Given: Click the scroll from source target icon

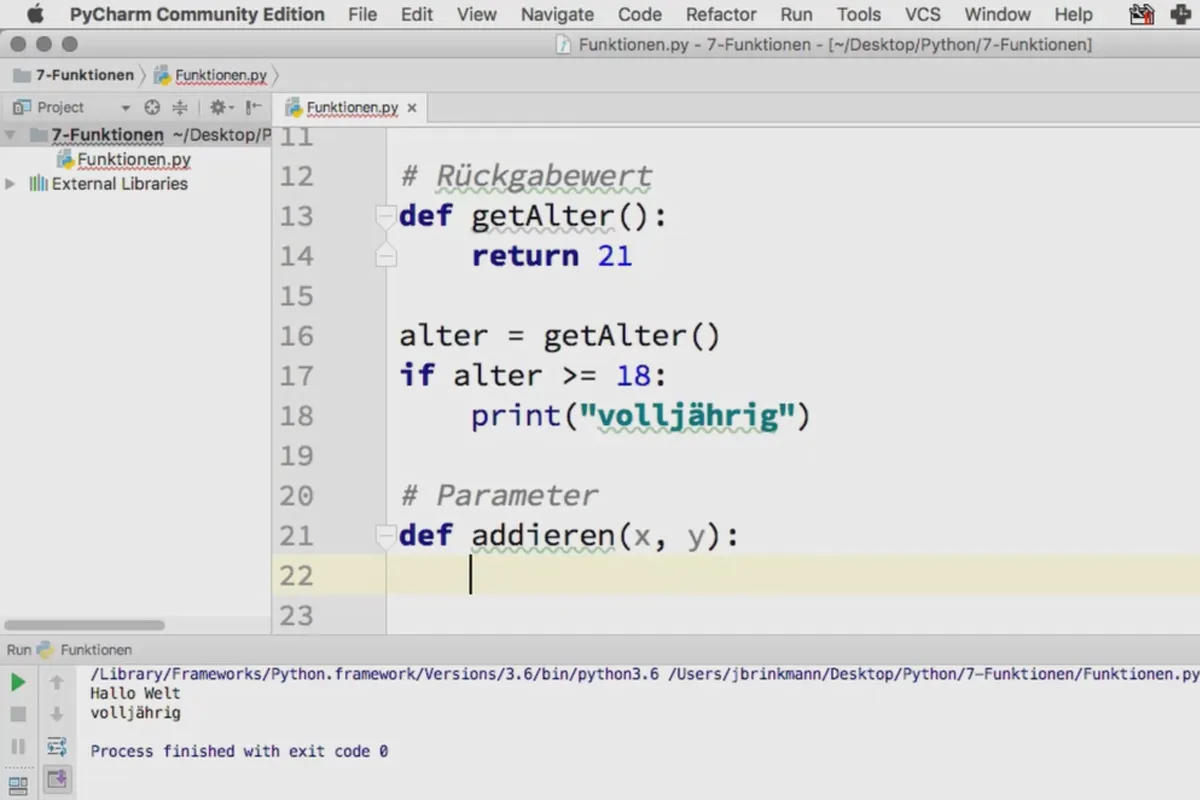Looking at the screenshot, I should coord(152,107).
